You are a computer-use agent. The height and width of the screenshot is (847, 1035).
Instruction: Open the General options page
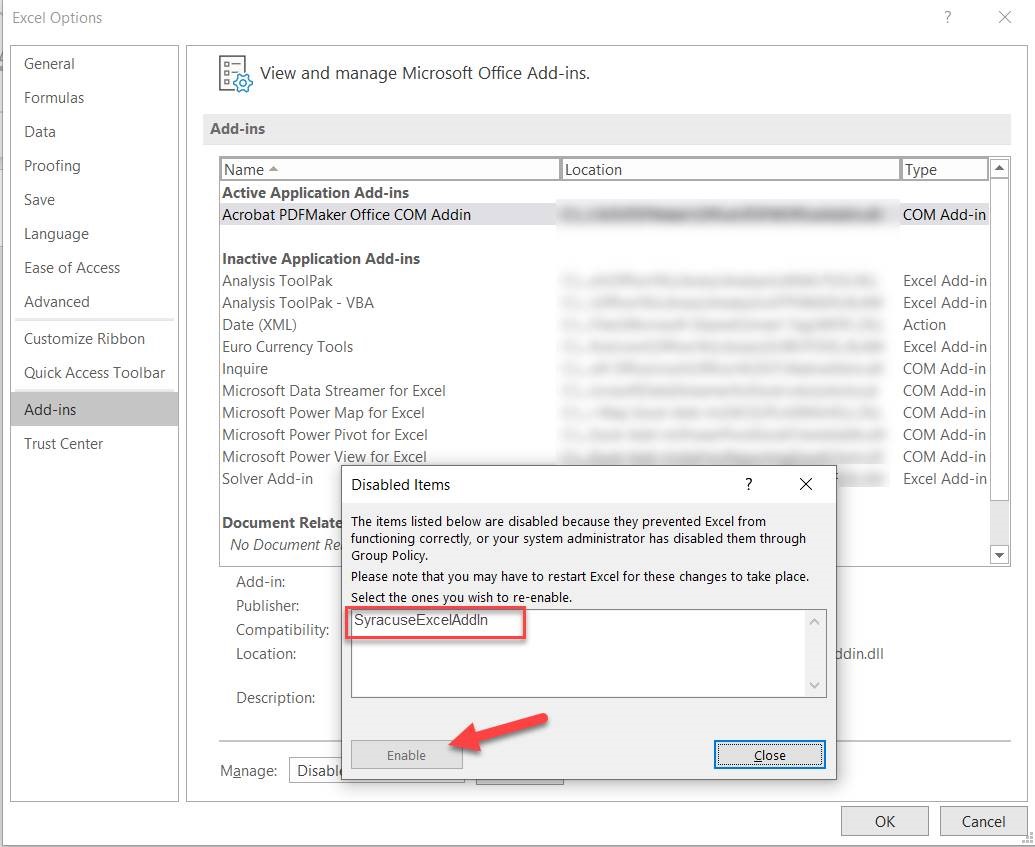(49, 63)
